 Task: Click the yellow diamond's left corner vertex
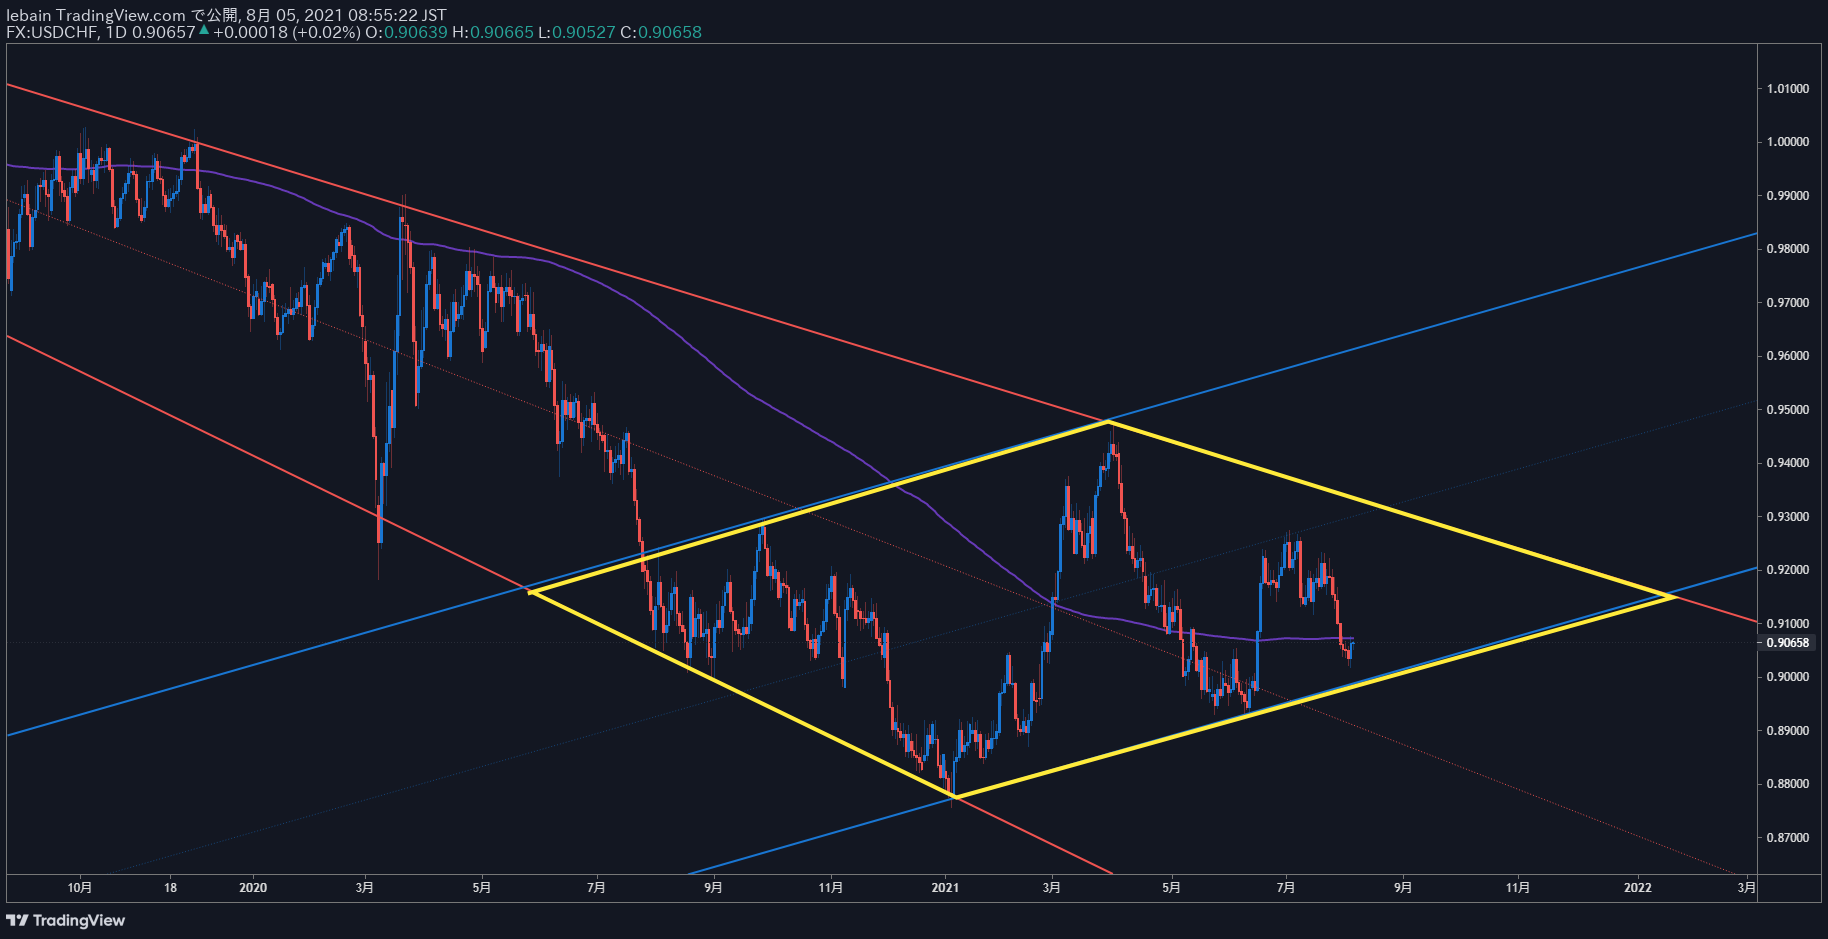529,593
